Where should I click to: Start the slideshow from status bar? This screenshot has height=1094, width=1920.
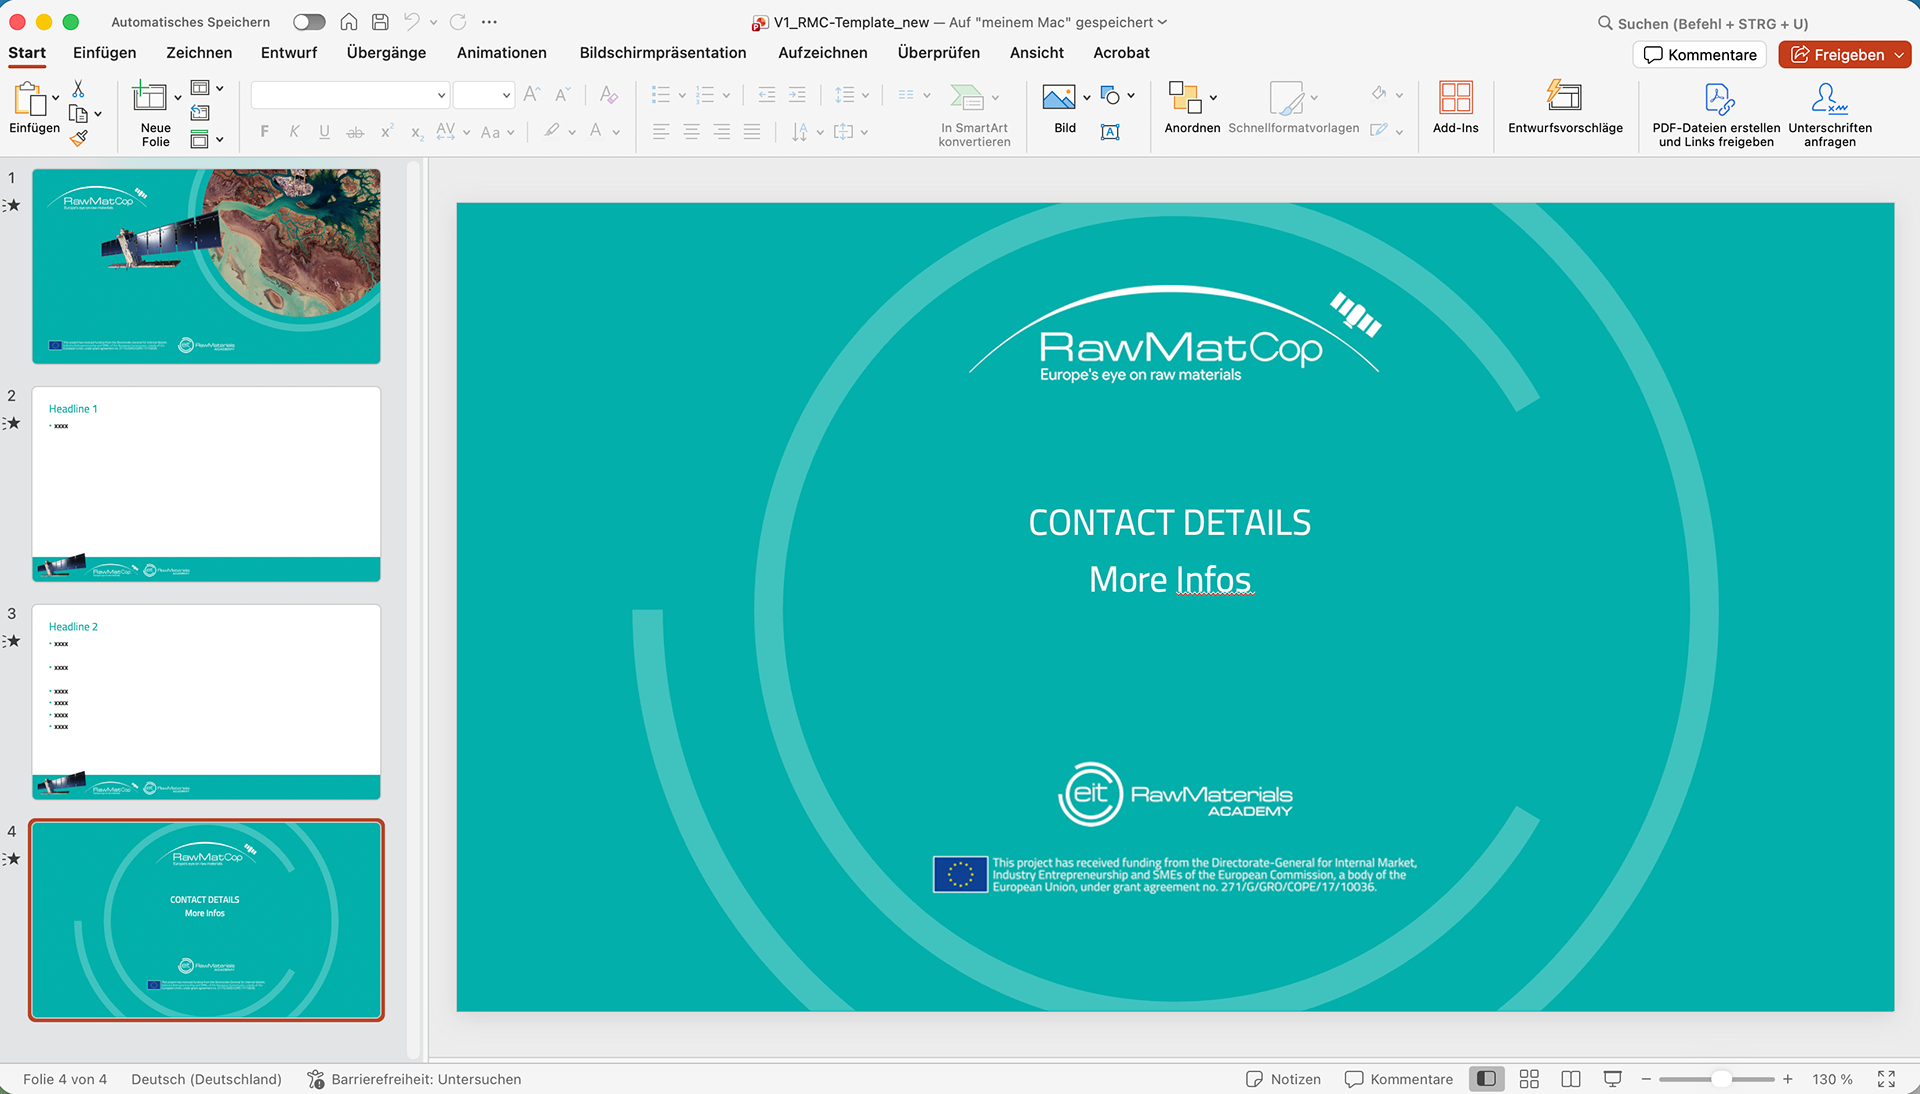click(x=1613, y=1079)
